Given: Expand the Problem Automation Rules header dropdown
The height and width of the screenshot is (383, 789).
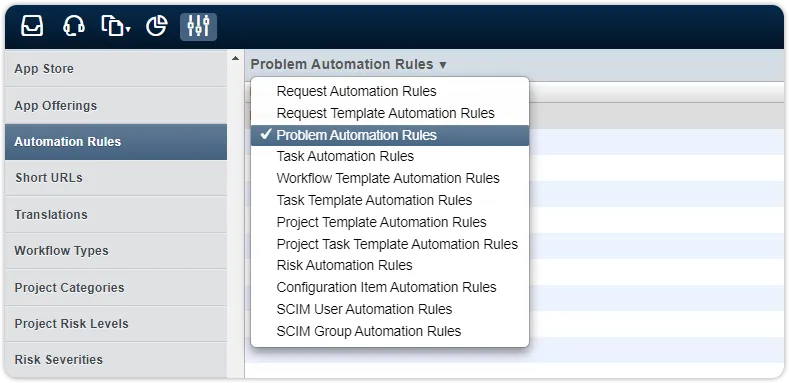Looking at the screenshot, I should click(348, 64).
